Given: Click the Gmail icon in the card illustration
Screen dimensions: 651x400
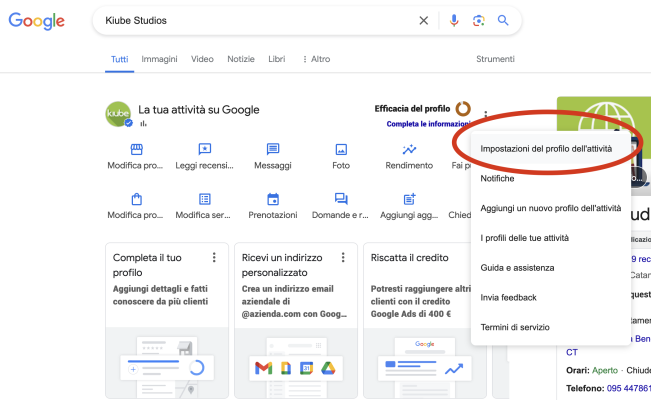Looking at the screenshot, I should tap(264, 368).
